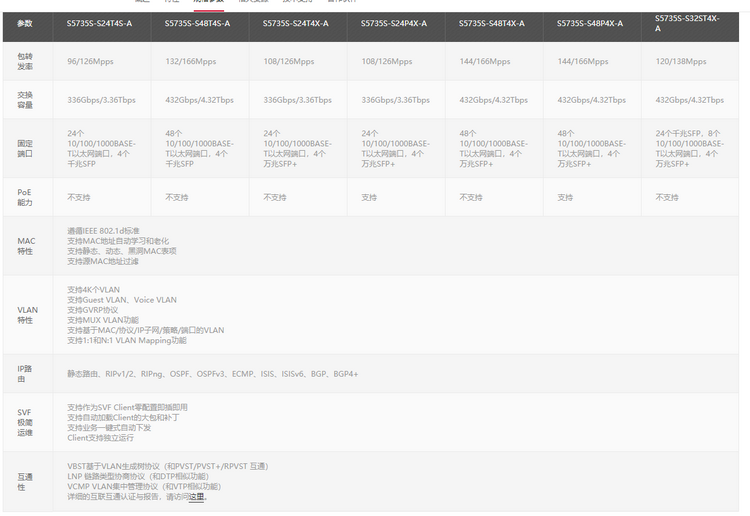Click 336Gbps/3.36Tbps under S5735S-S24T4X-A
The image size is (750, 516).
(x=298, y=100)
